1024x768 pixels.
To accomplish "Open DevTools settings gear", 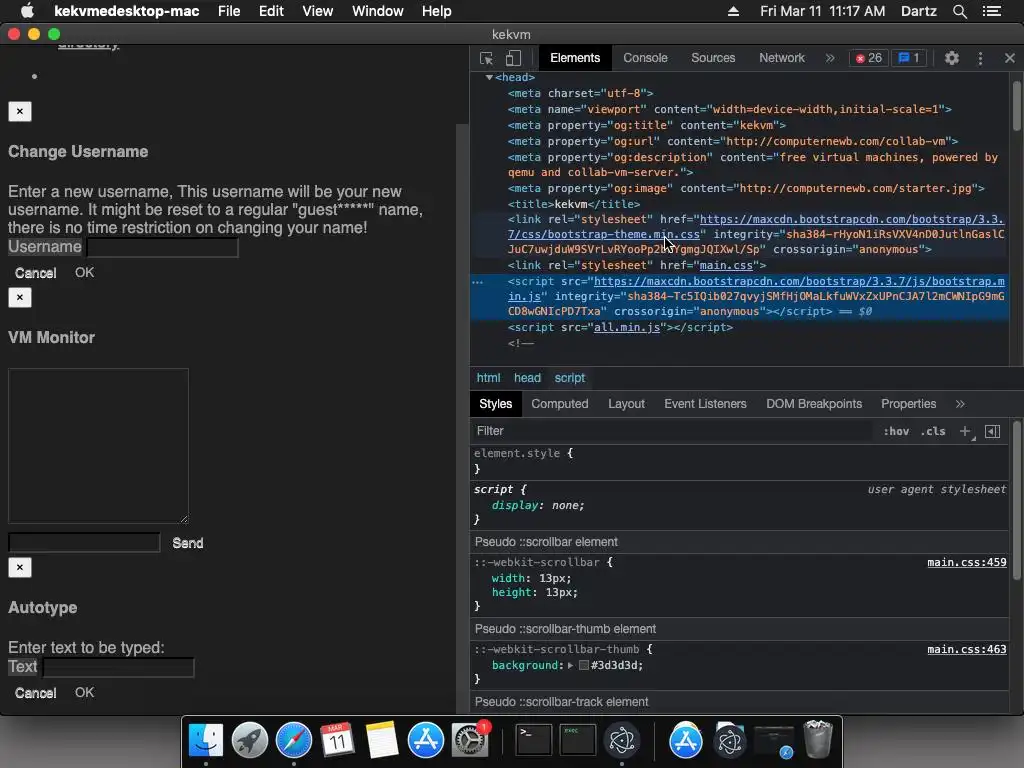I will tap(952, 58).
